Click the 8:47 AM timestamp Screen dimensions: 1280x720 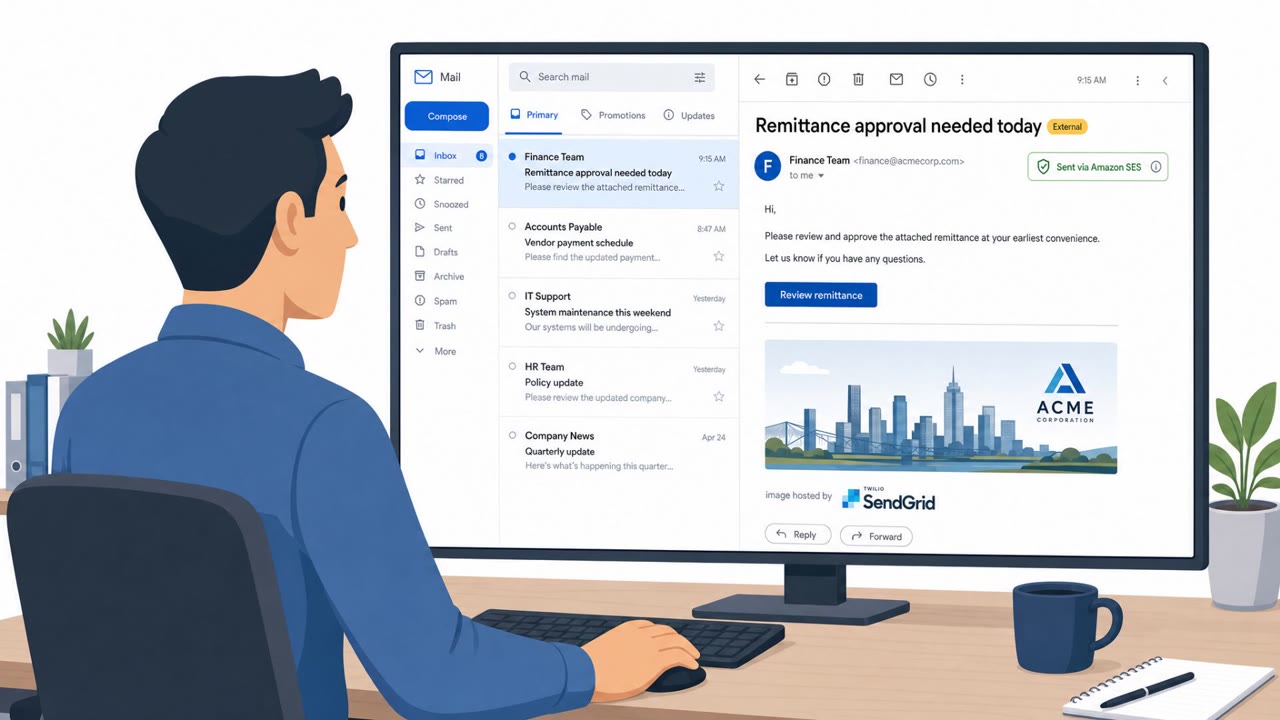click(x=711, y=229)
